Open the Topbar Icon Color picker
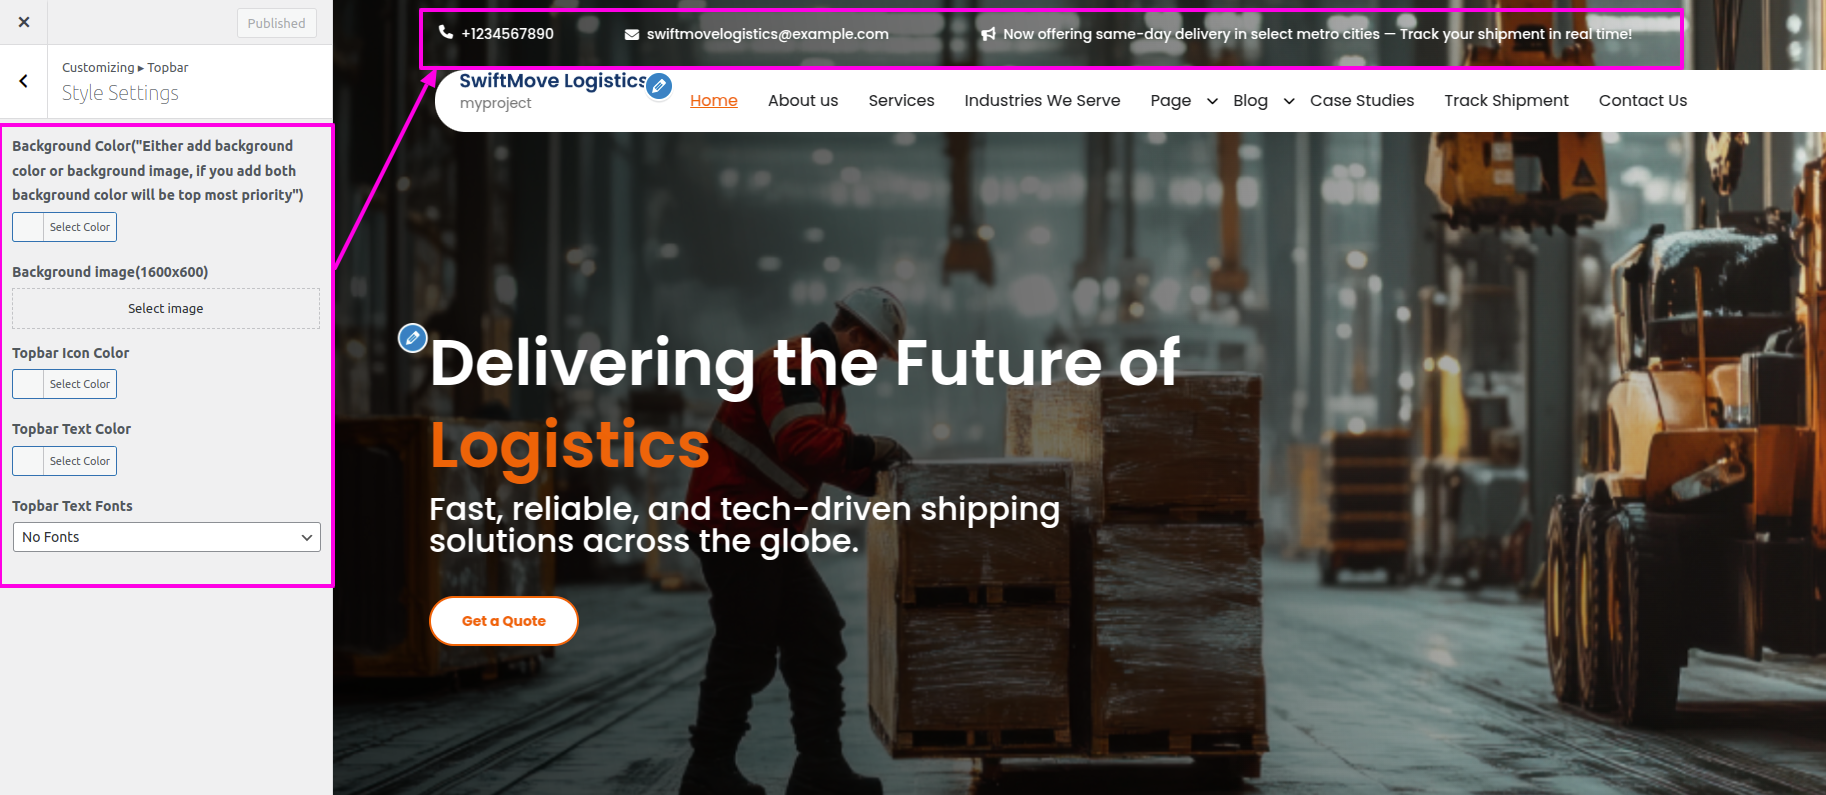 pyautogui.click(x=64, y=384)
